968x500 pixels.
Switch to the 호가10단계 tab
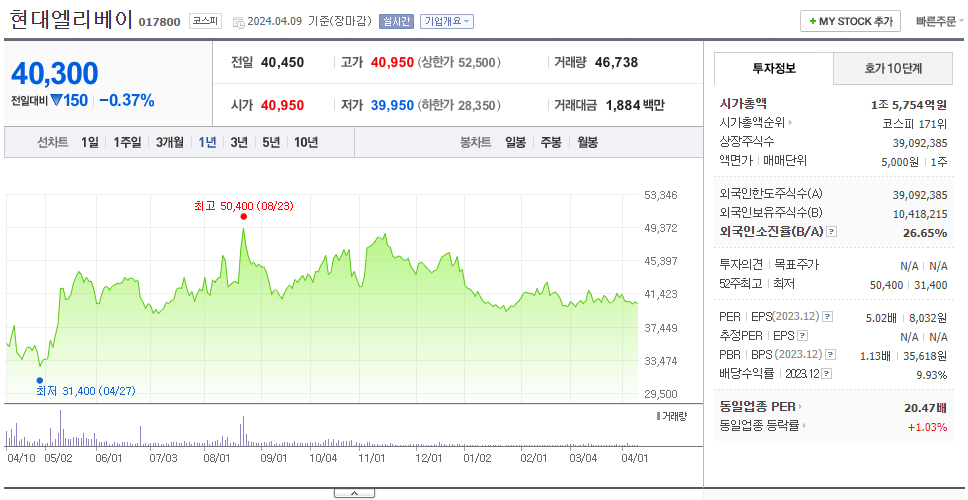click(893, 69)
